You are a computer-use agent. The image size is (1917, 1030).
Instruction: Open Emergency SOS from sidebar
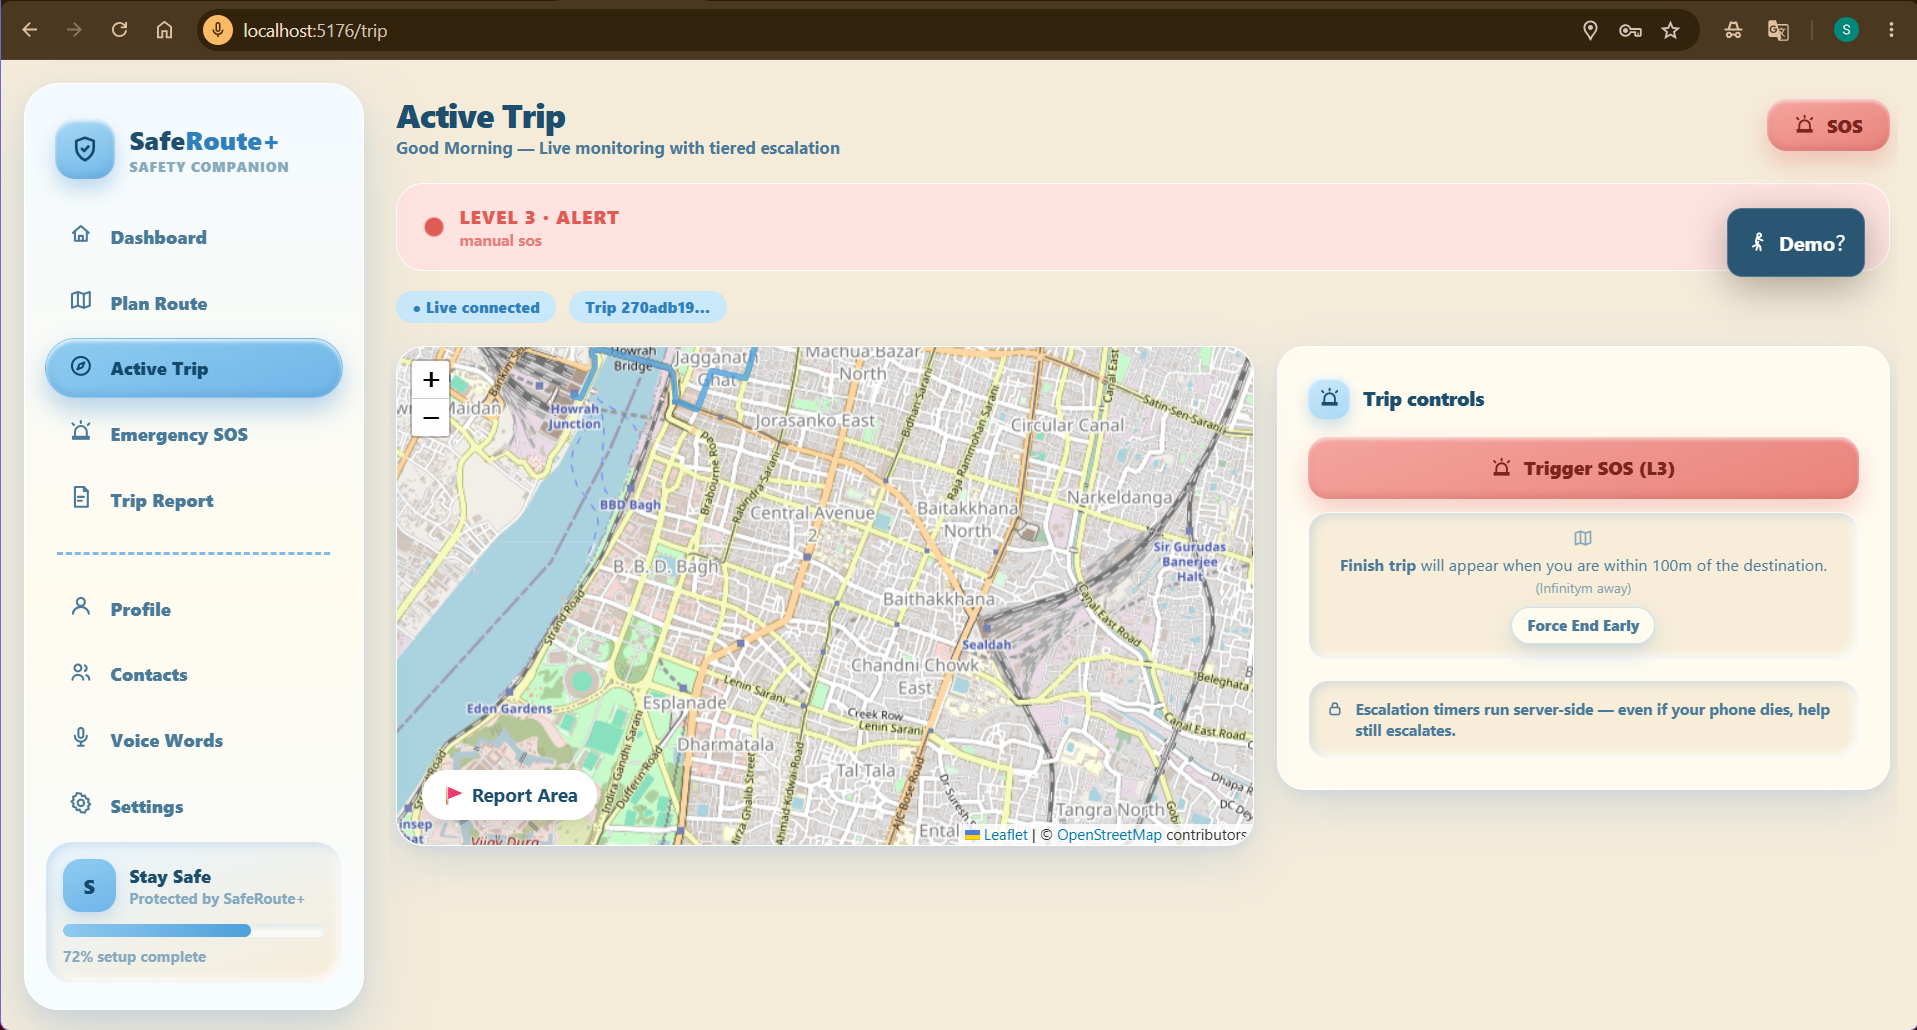pyautogui.click(x=193, y=434)
